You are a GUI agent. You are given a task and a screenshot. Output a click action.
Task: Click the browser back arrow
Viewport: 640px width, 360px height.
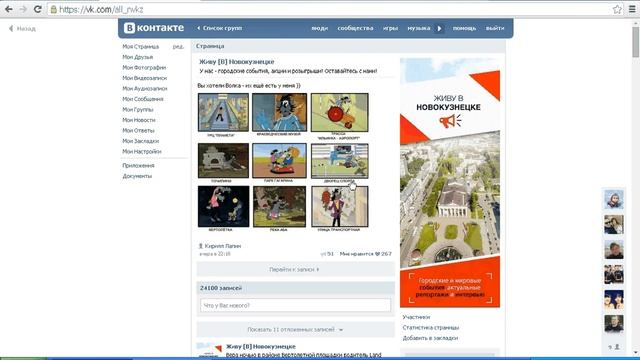tap(9, 9)
